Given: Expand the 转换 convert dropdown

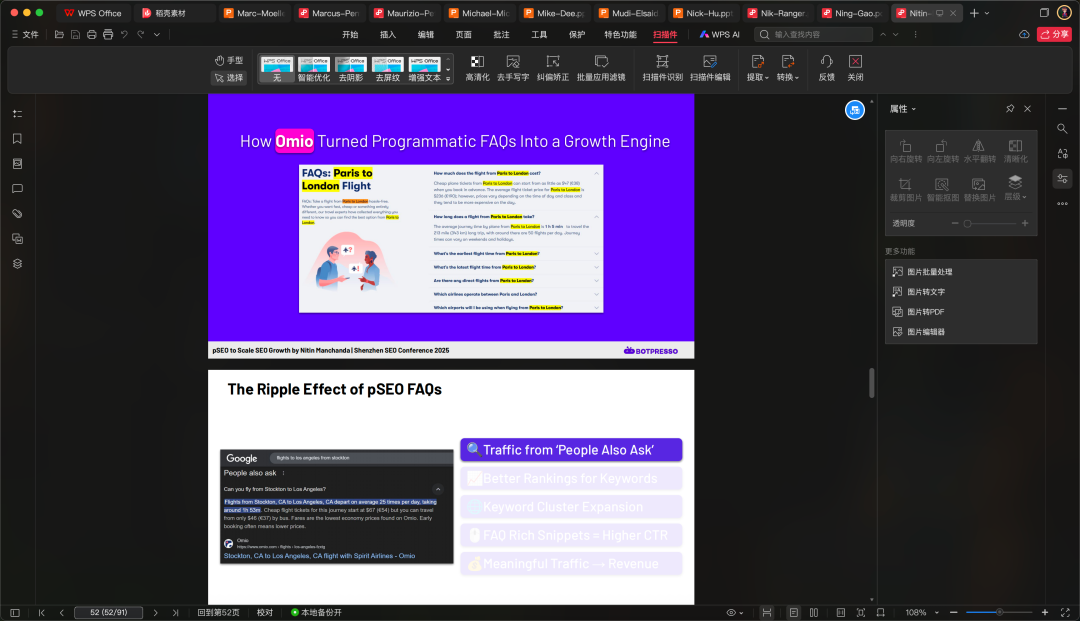Looking at the screenshot, I should (788, 69).
